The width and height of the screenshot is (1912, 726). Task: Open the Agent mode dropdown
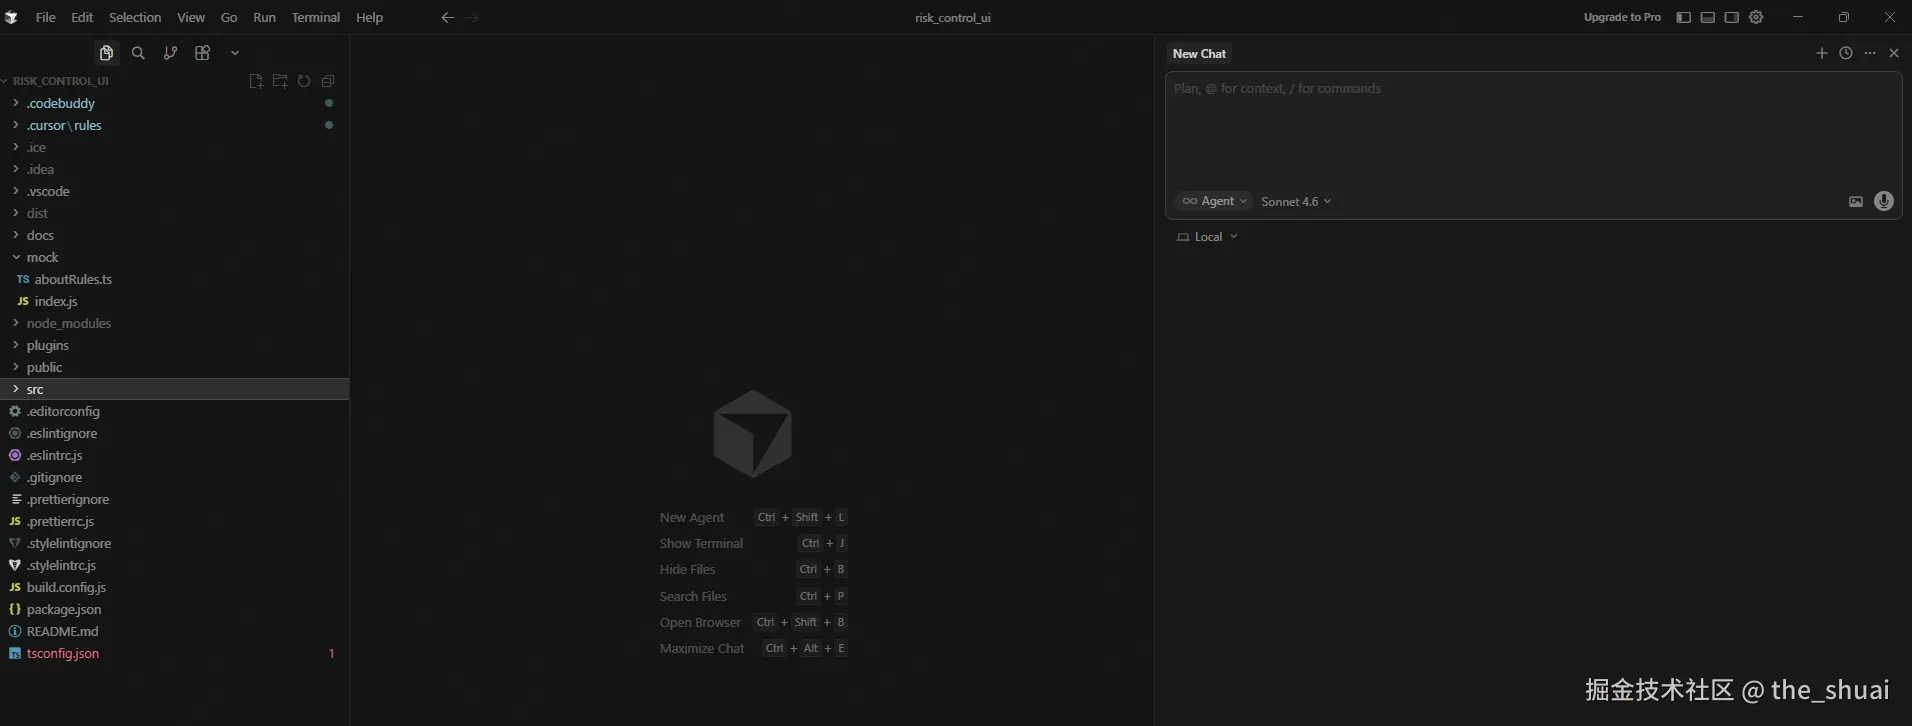(x=1214, y=201)
